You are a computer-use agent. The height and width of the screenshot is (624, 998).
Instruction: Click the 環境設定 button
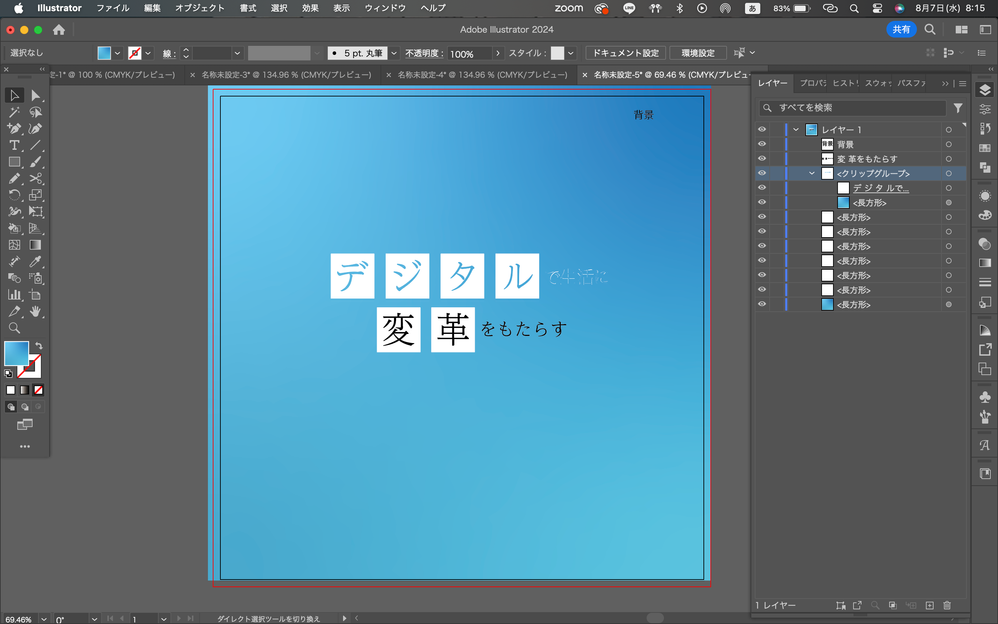pyautogui.click(x=698, y=53)
